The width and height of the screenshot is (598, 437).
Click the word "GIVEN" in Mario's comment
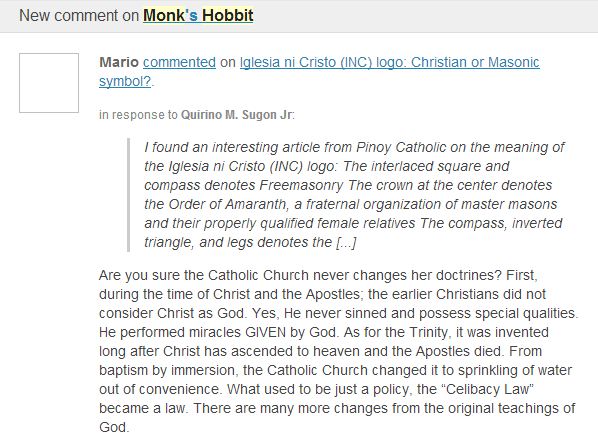(265, 332)
